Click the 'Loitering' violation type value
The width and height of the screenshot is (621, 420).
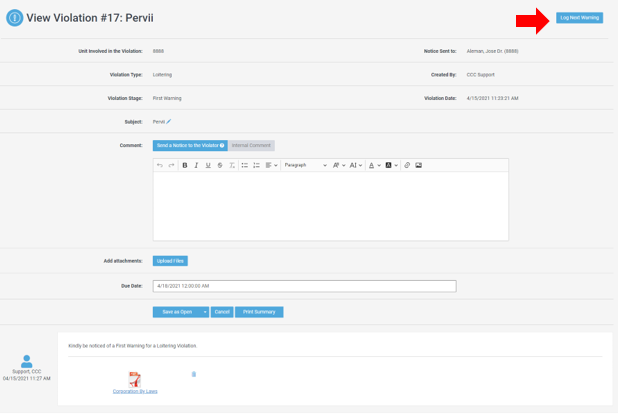pyautogui.click(x=163, y=75)
